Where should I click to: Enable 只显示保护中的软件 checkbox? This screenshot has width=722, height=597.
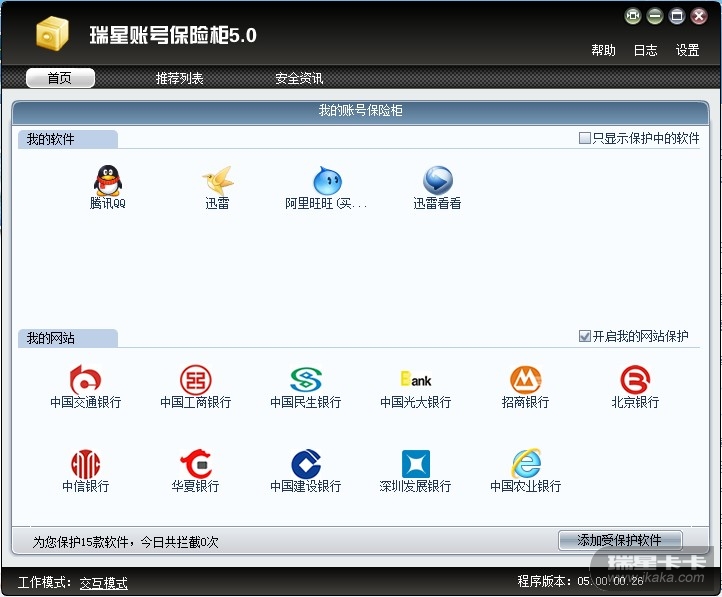(x=584, y=138)
